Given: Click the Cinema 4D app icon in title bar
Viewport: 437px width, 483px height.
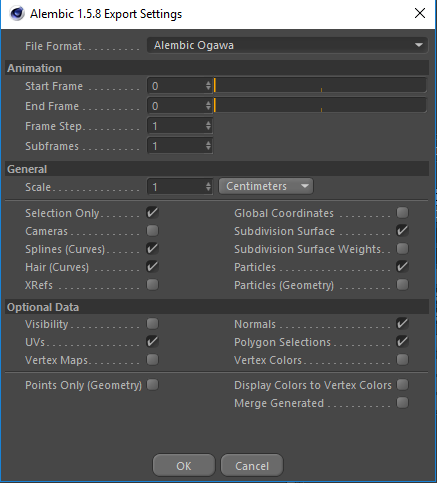Looking at the screenshot, I should pyautogui.click(x=17, y=14).
